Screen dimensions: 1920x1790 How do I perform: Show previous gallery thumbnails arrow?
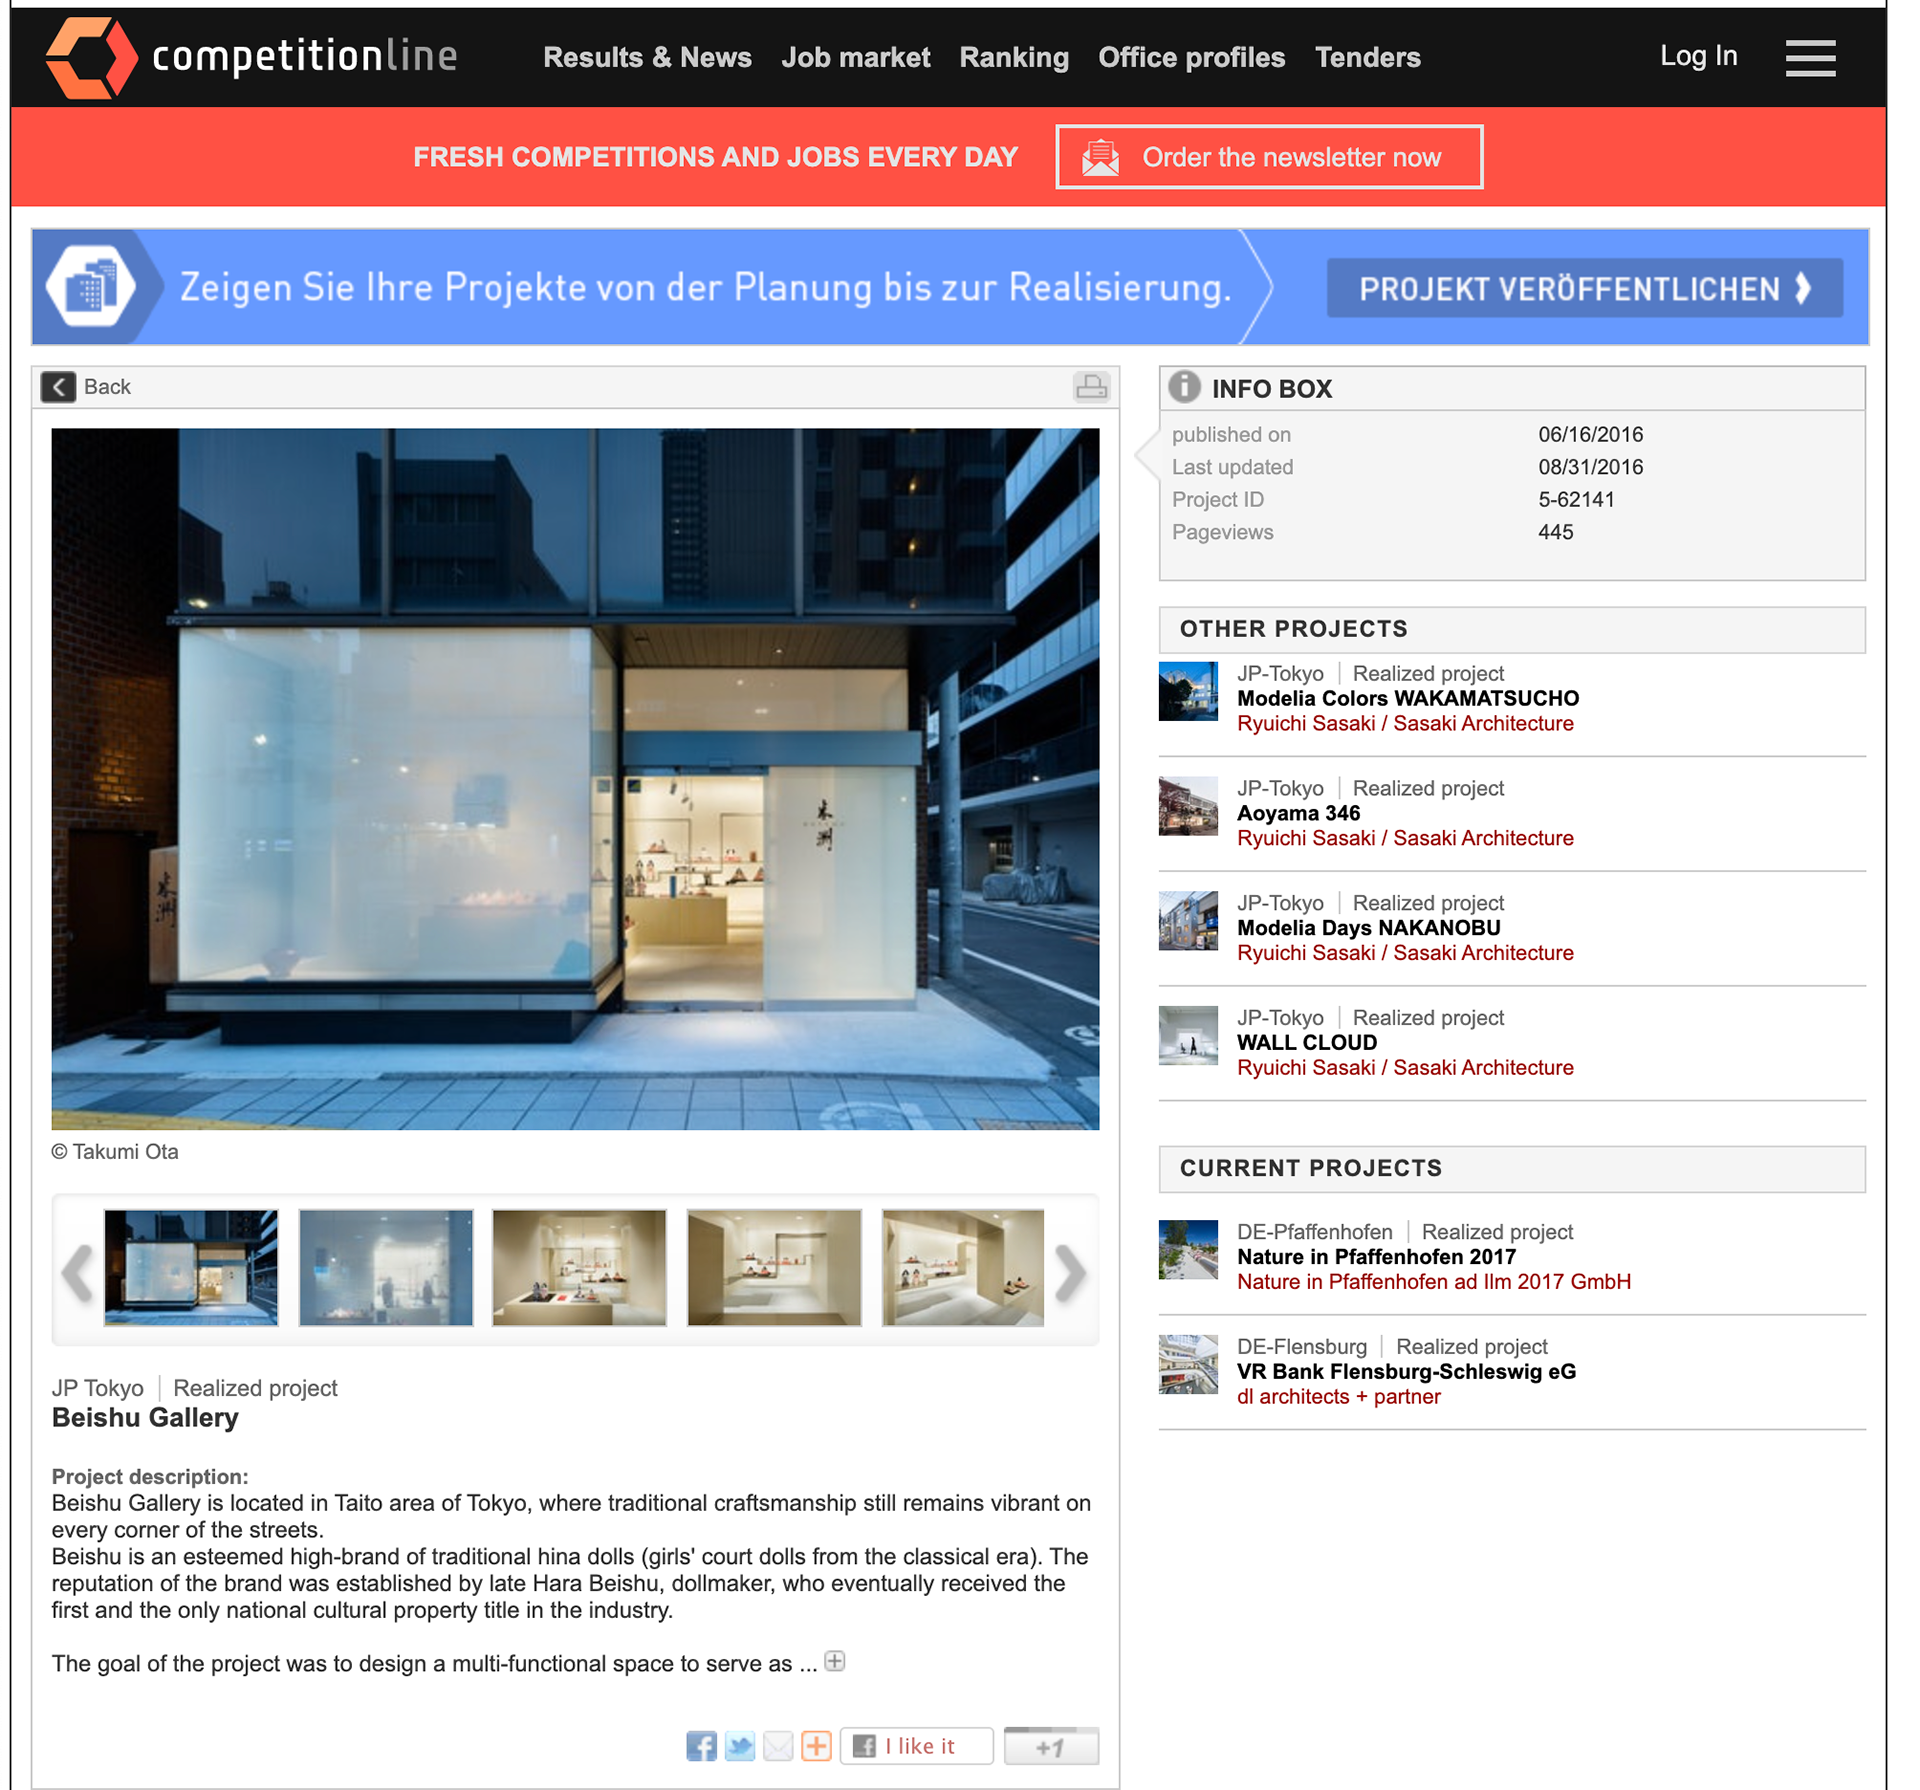point(77,1272)
